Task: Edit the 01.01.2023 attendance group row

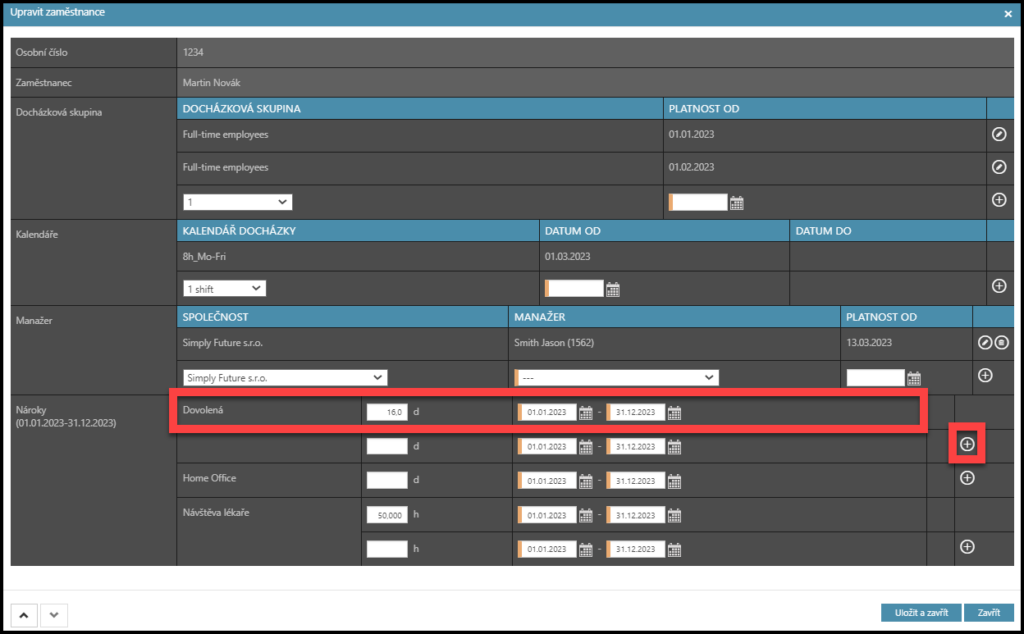Action: coord(998,135)
